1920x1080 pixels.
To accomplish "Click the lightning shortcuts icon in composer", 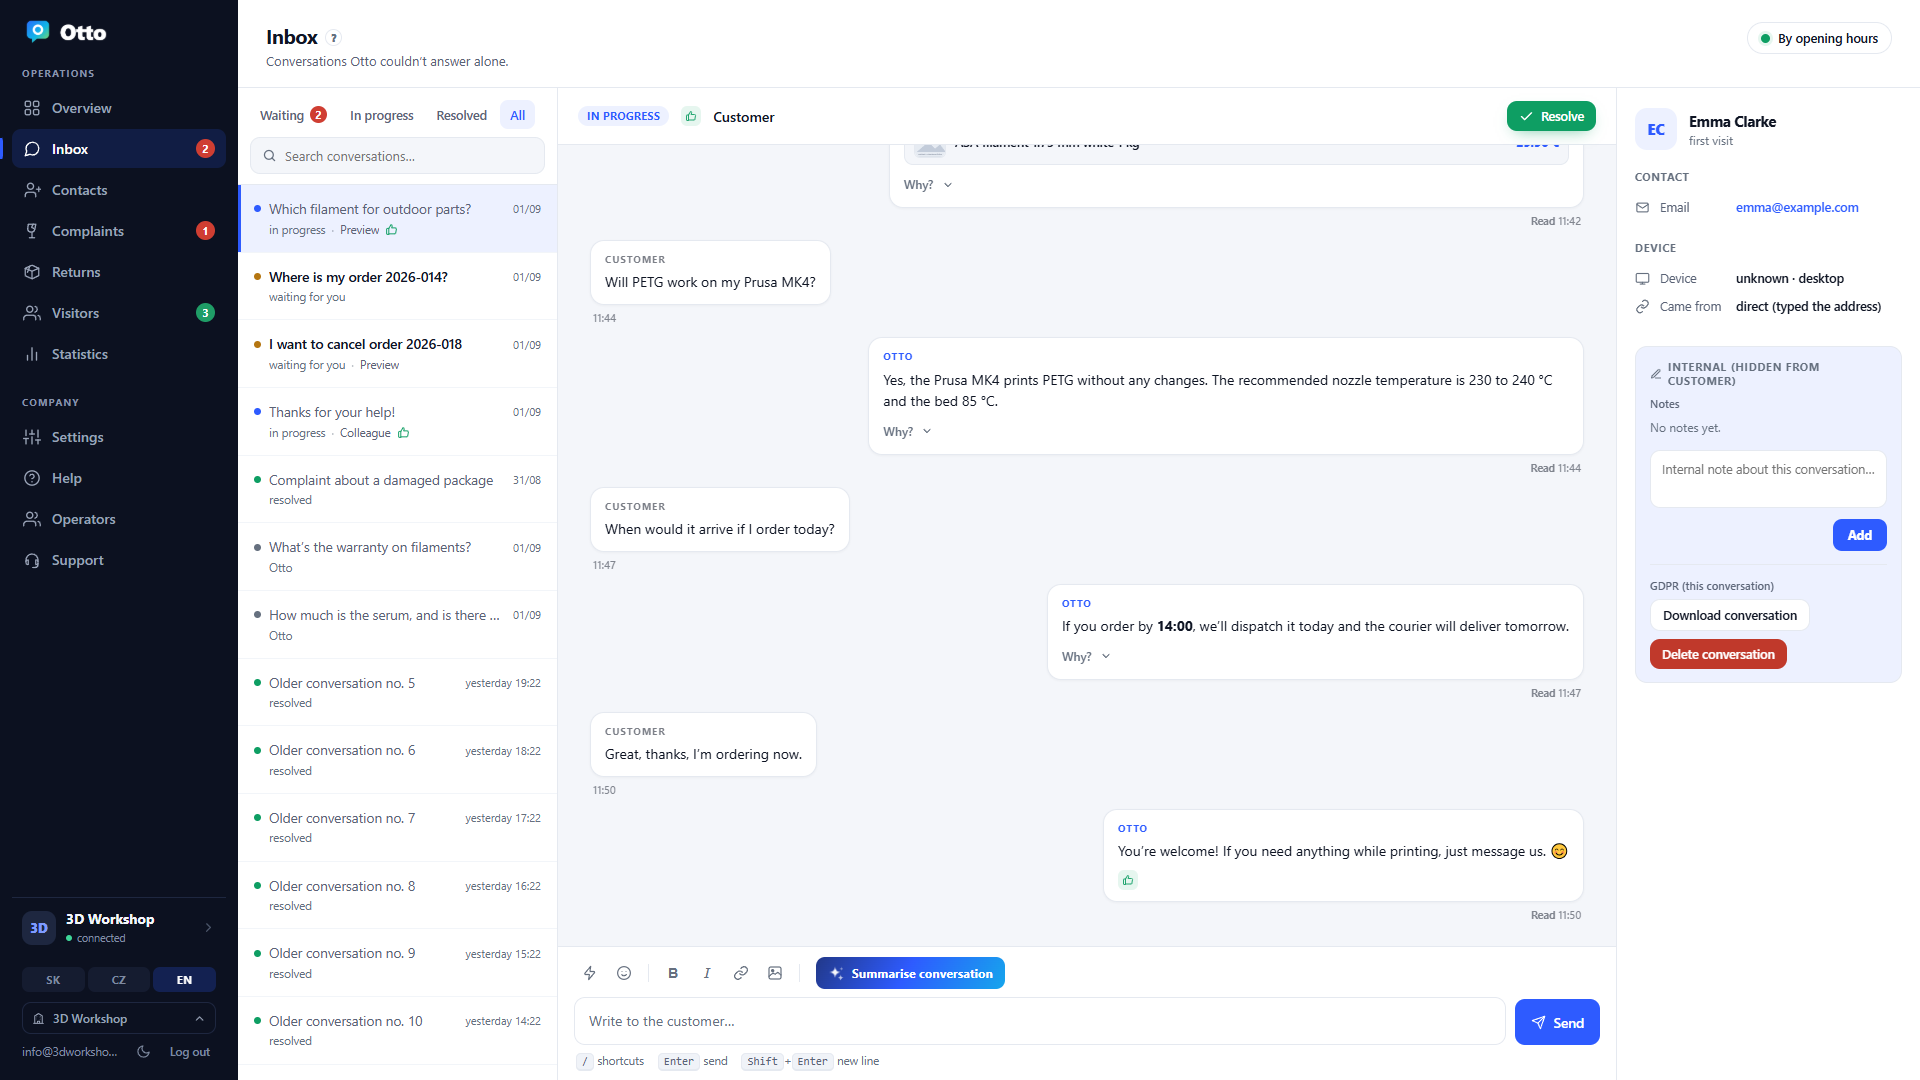I will point(590,973).
